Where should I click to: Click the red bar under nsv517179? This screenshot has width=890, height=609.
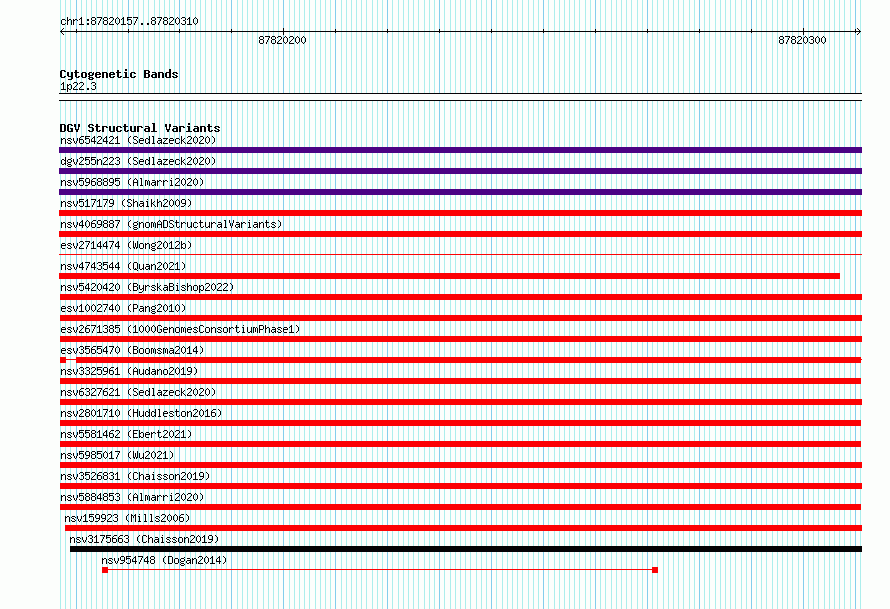coord(460,213)
